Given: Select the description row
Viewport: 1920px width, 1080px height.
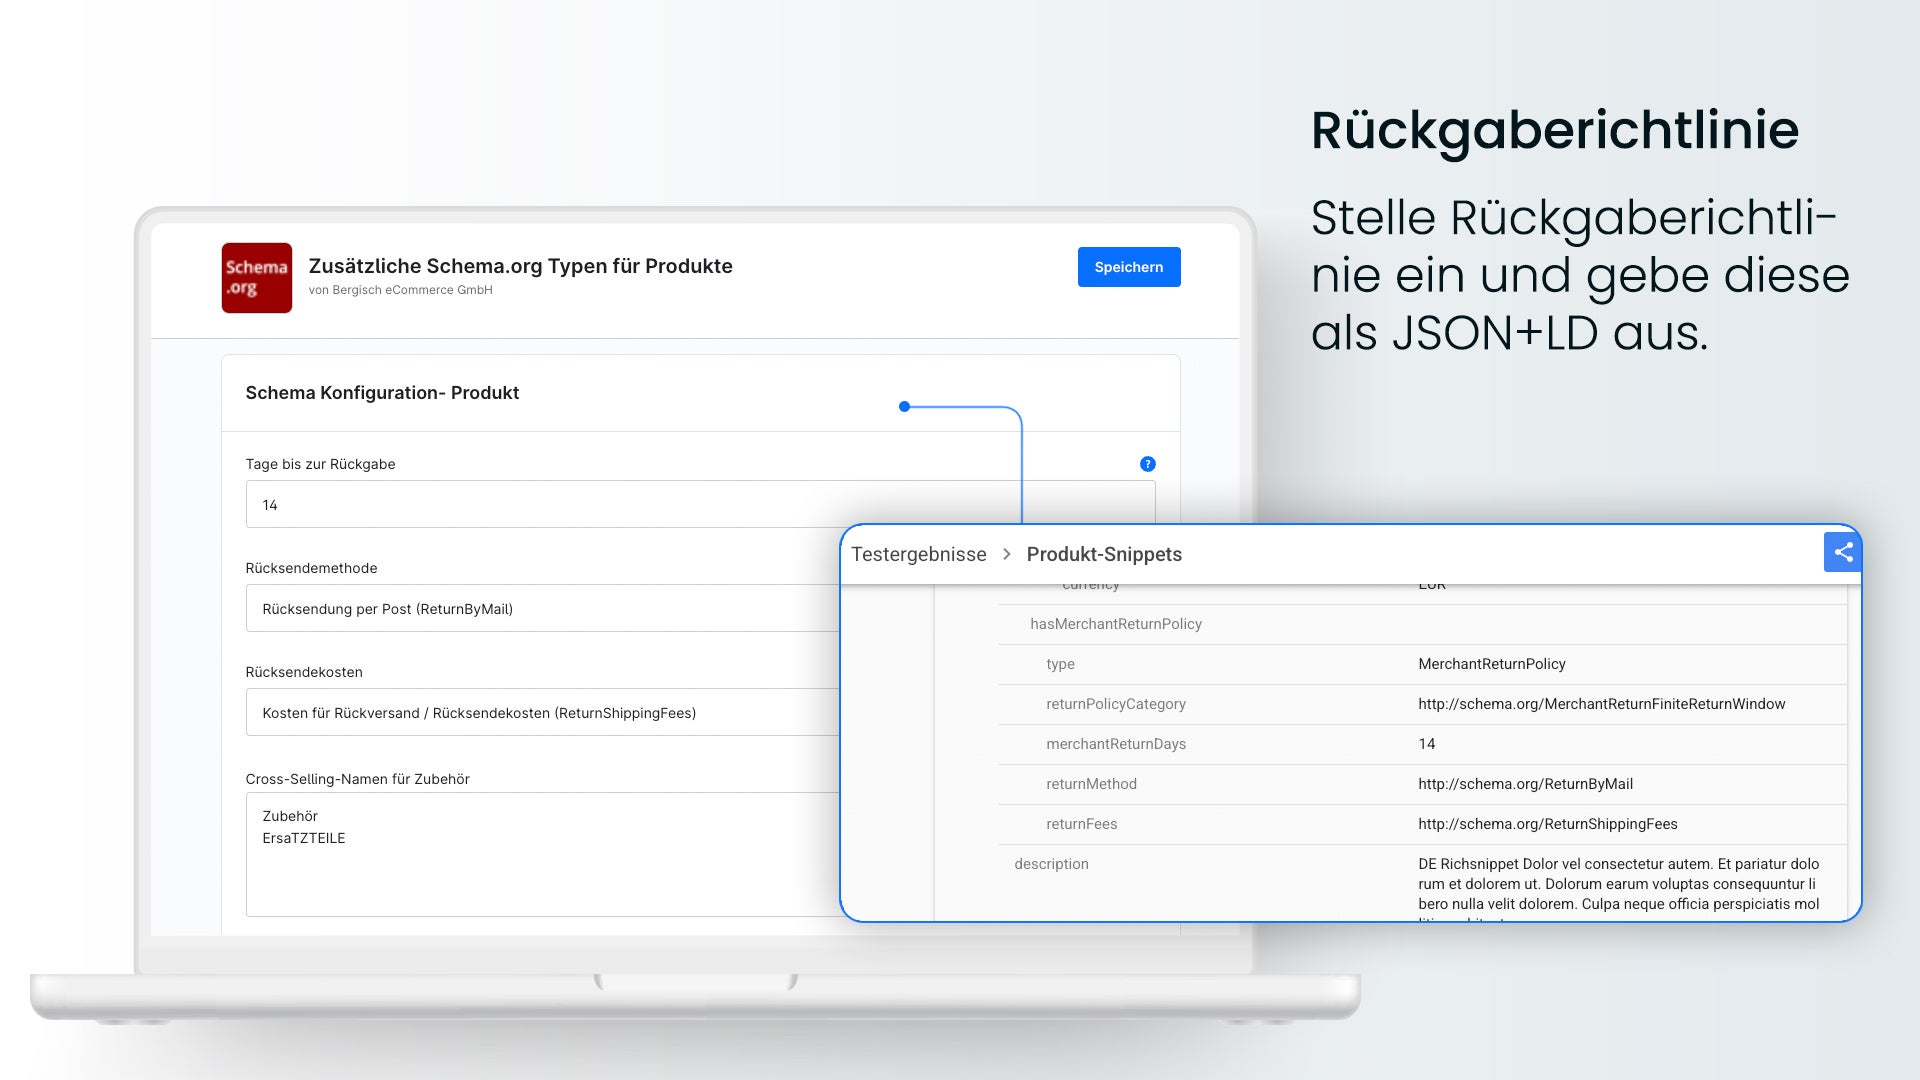Looking at the screenshot, I should click(1422, 883).
